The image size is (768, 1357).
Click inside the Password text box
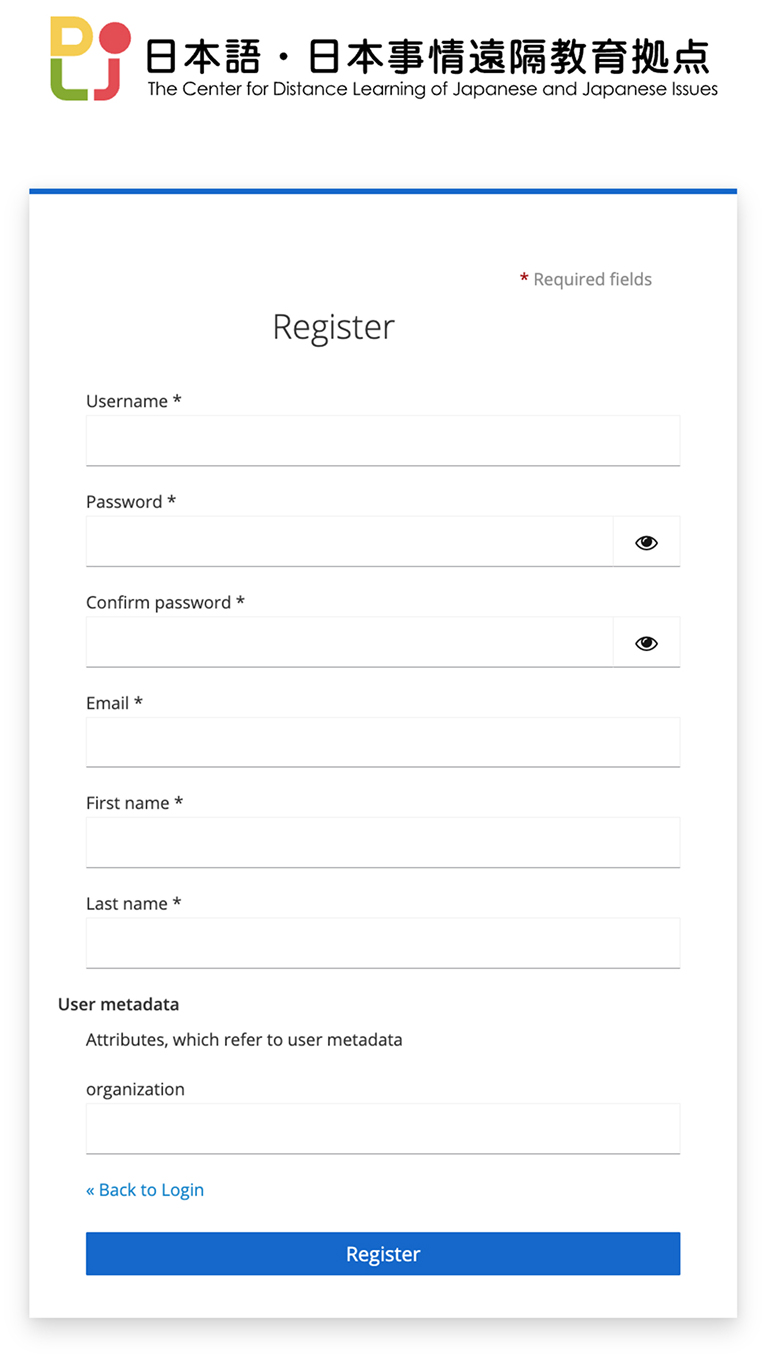(x=349, y=542)
